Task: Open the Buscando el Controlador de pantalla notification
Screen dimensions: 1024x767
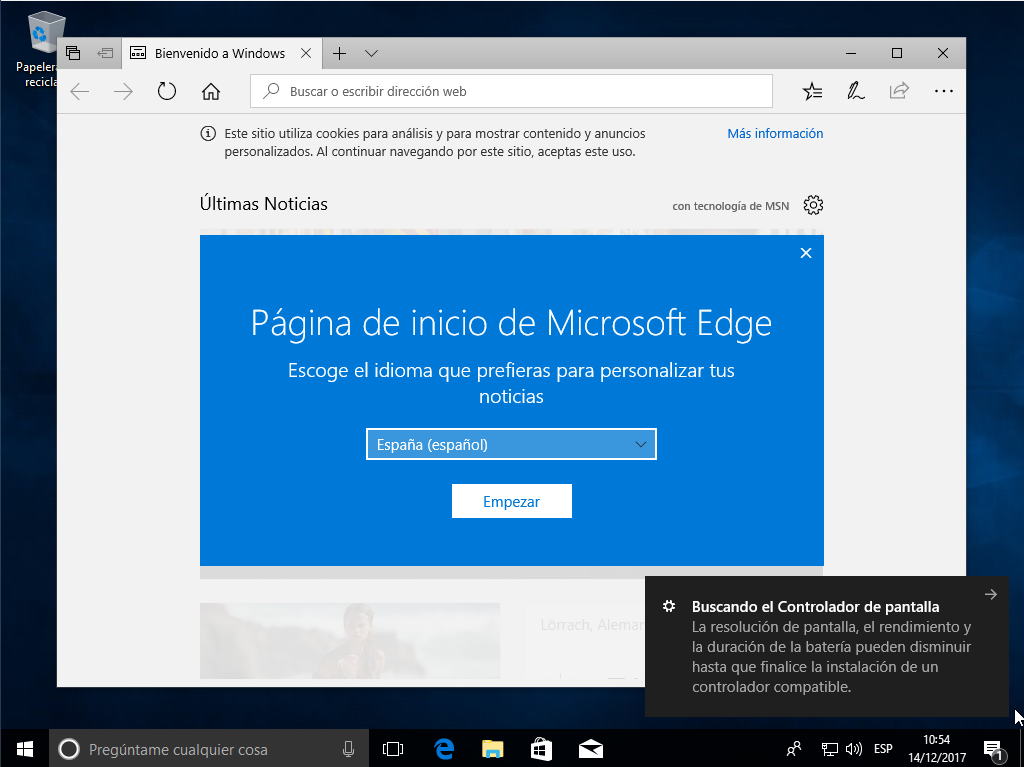Action: (x=826, y=646)
